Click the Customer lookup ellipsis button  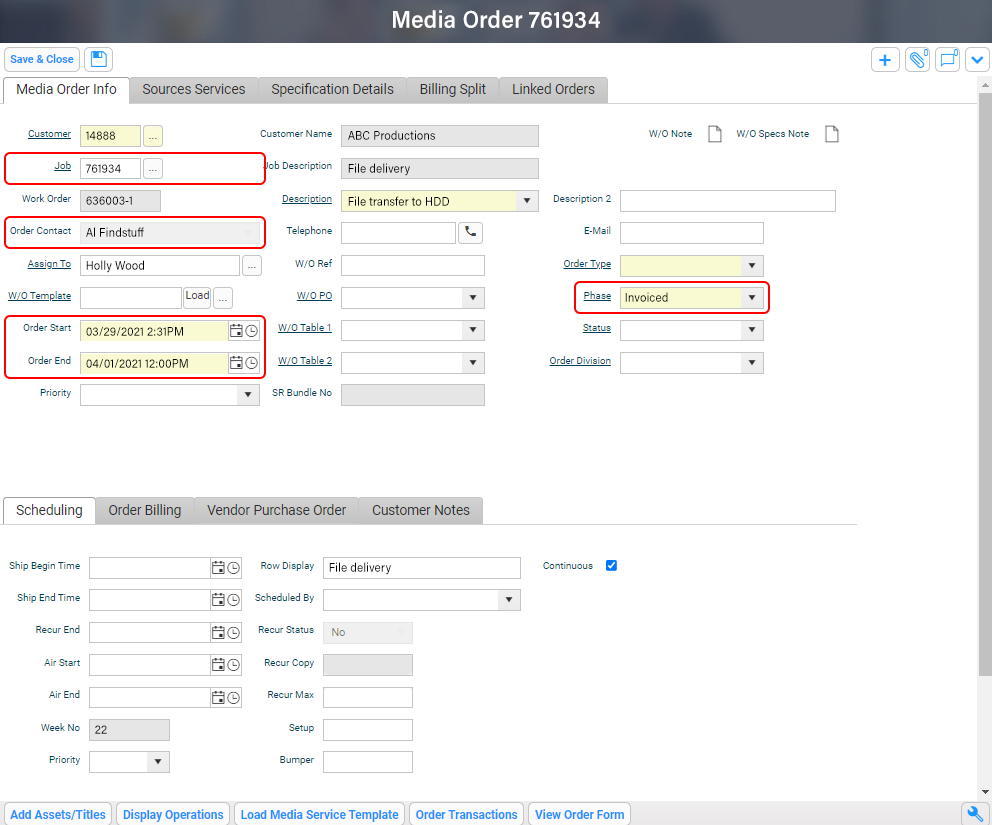point(154,135)
